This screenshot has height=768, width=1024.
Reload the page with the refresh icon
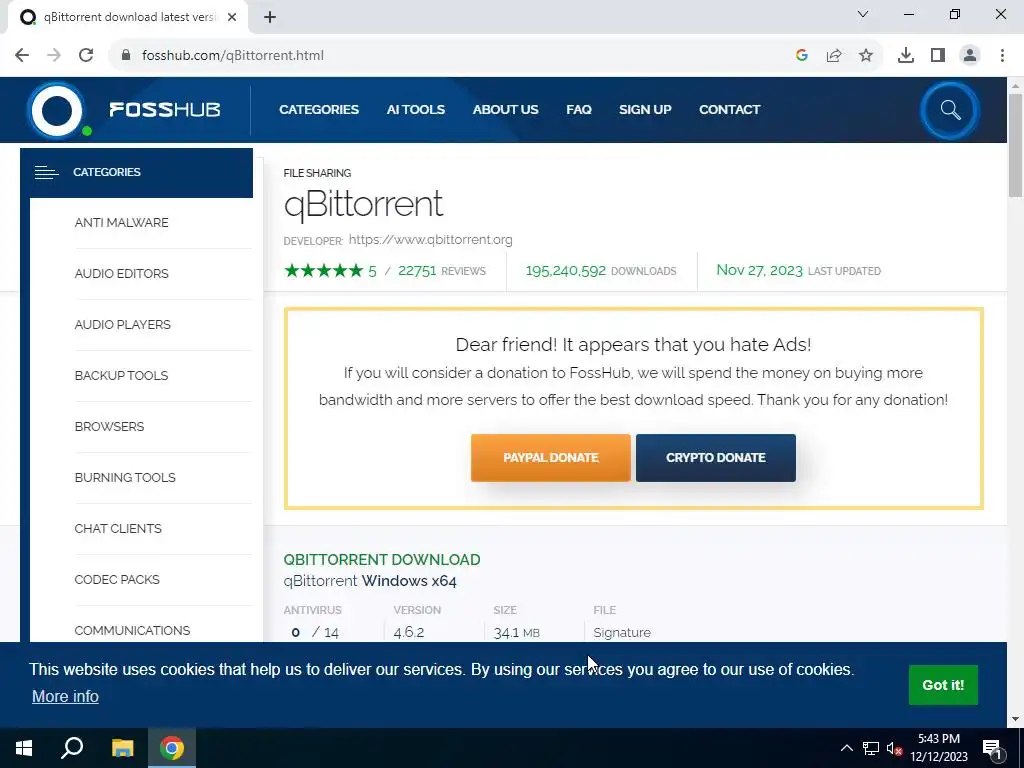86,56
